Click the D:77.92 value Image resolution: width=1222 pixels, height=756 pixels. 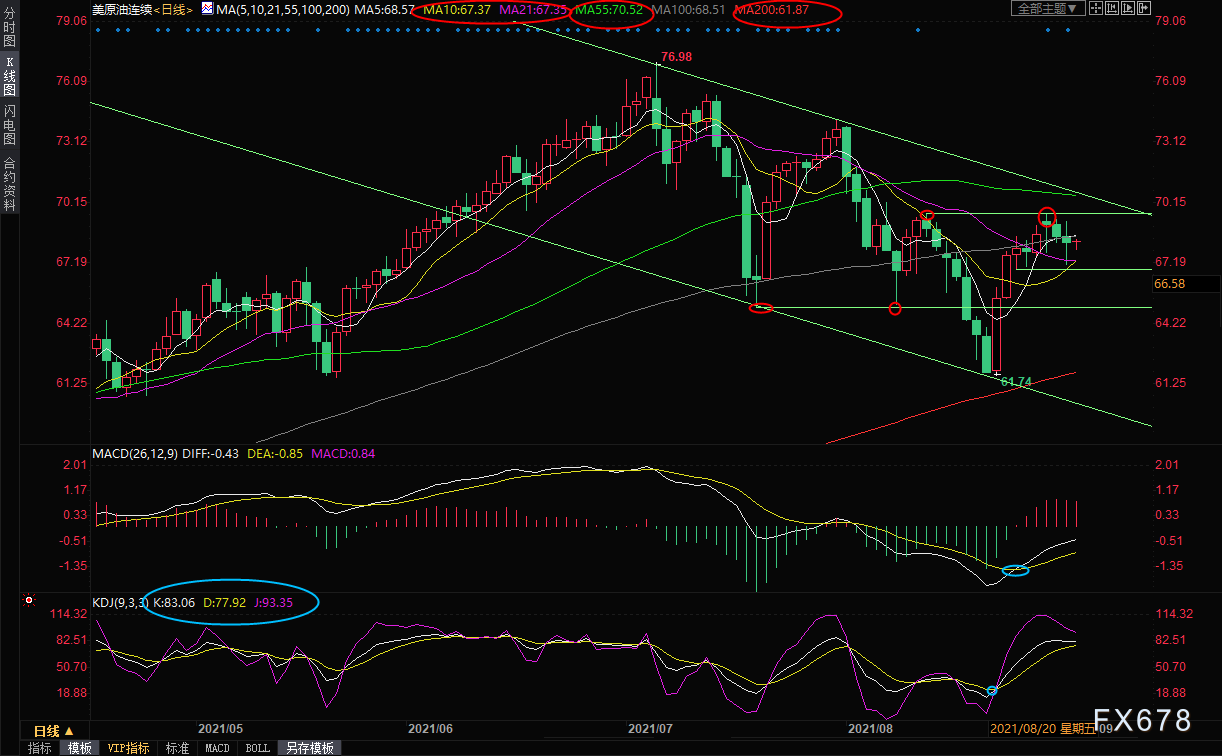pyautogui.click(x=225, y=602)
